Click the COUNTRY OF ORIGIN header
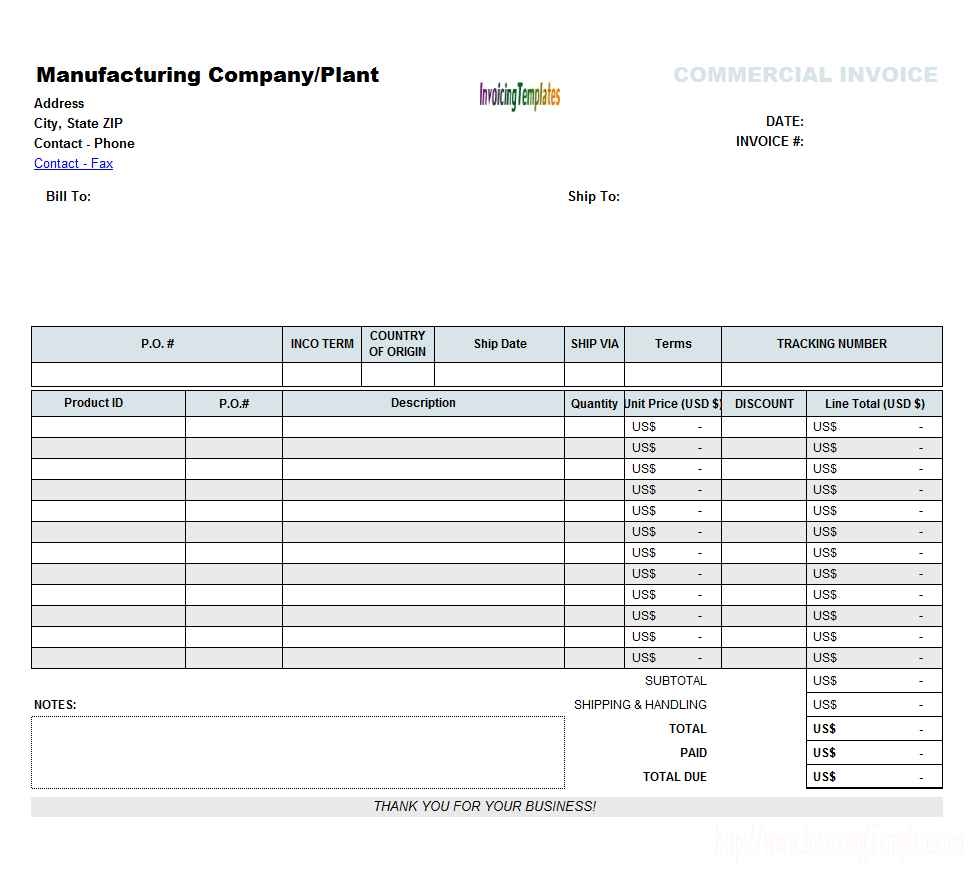Viewport: 974px width, 878px height. click(x=397, y=344)
